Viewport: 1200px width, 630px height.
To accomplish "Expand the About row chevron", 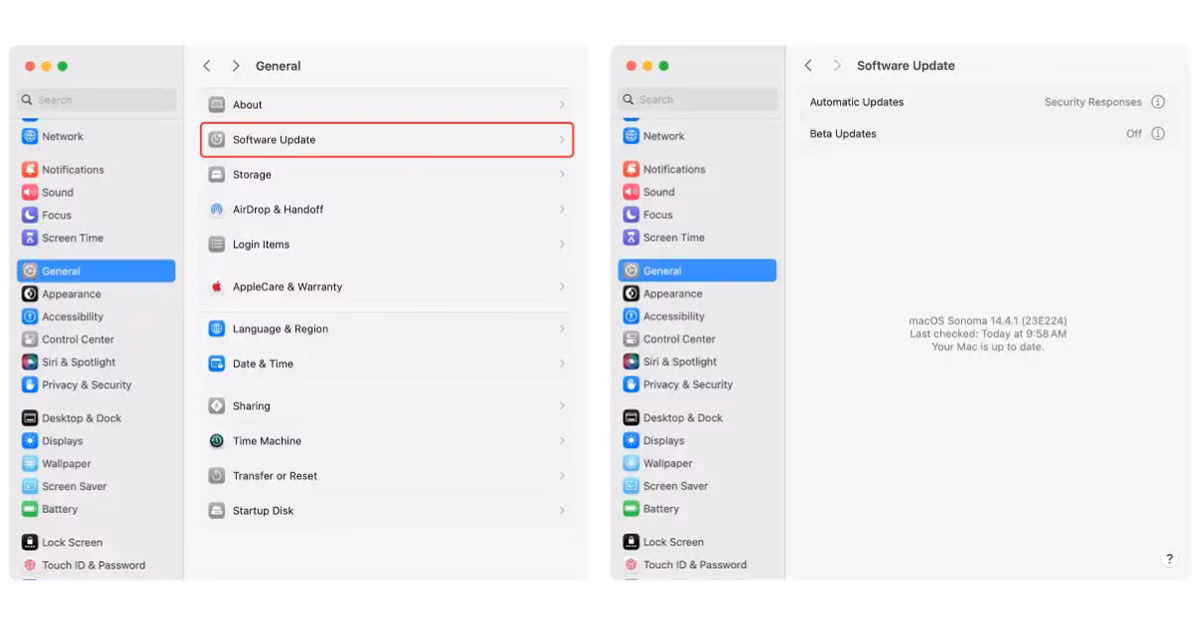I will [562, 105].
